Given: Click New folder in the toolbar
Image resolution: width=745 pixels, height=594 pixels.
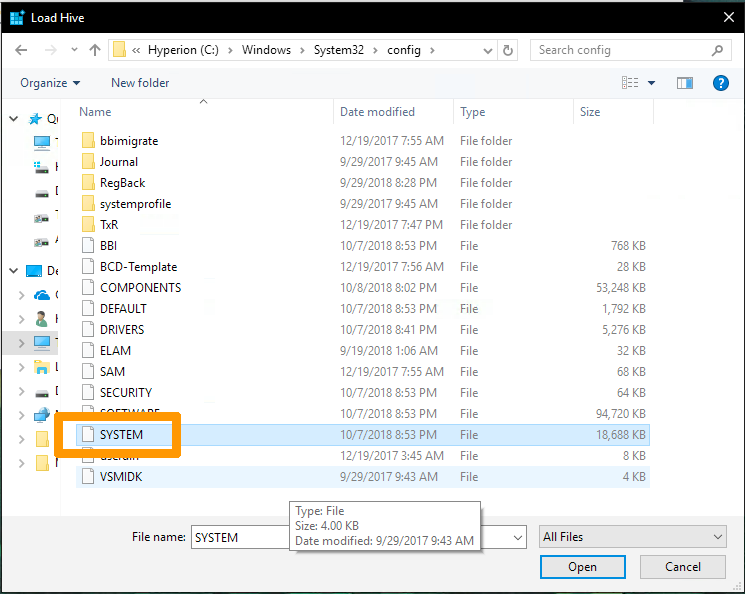Looking at the screenshot, I should 140,83.
